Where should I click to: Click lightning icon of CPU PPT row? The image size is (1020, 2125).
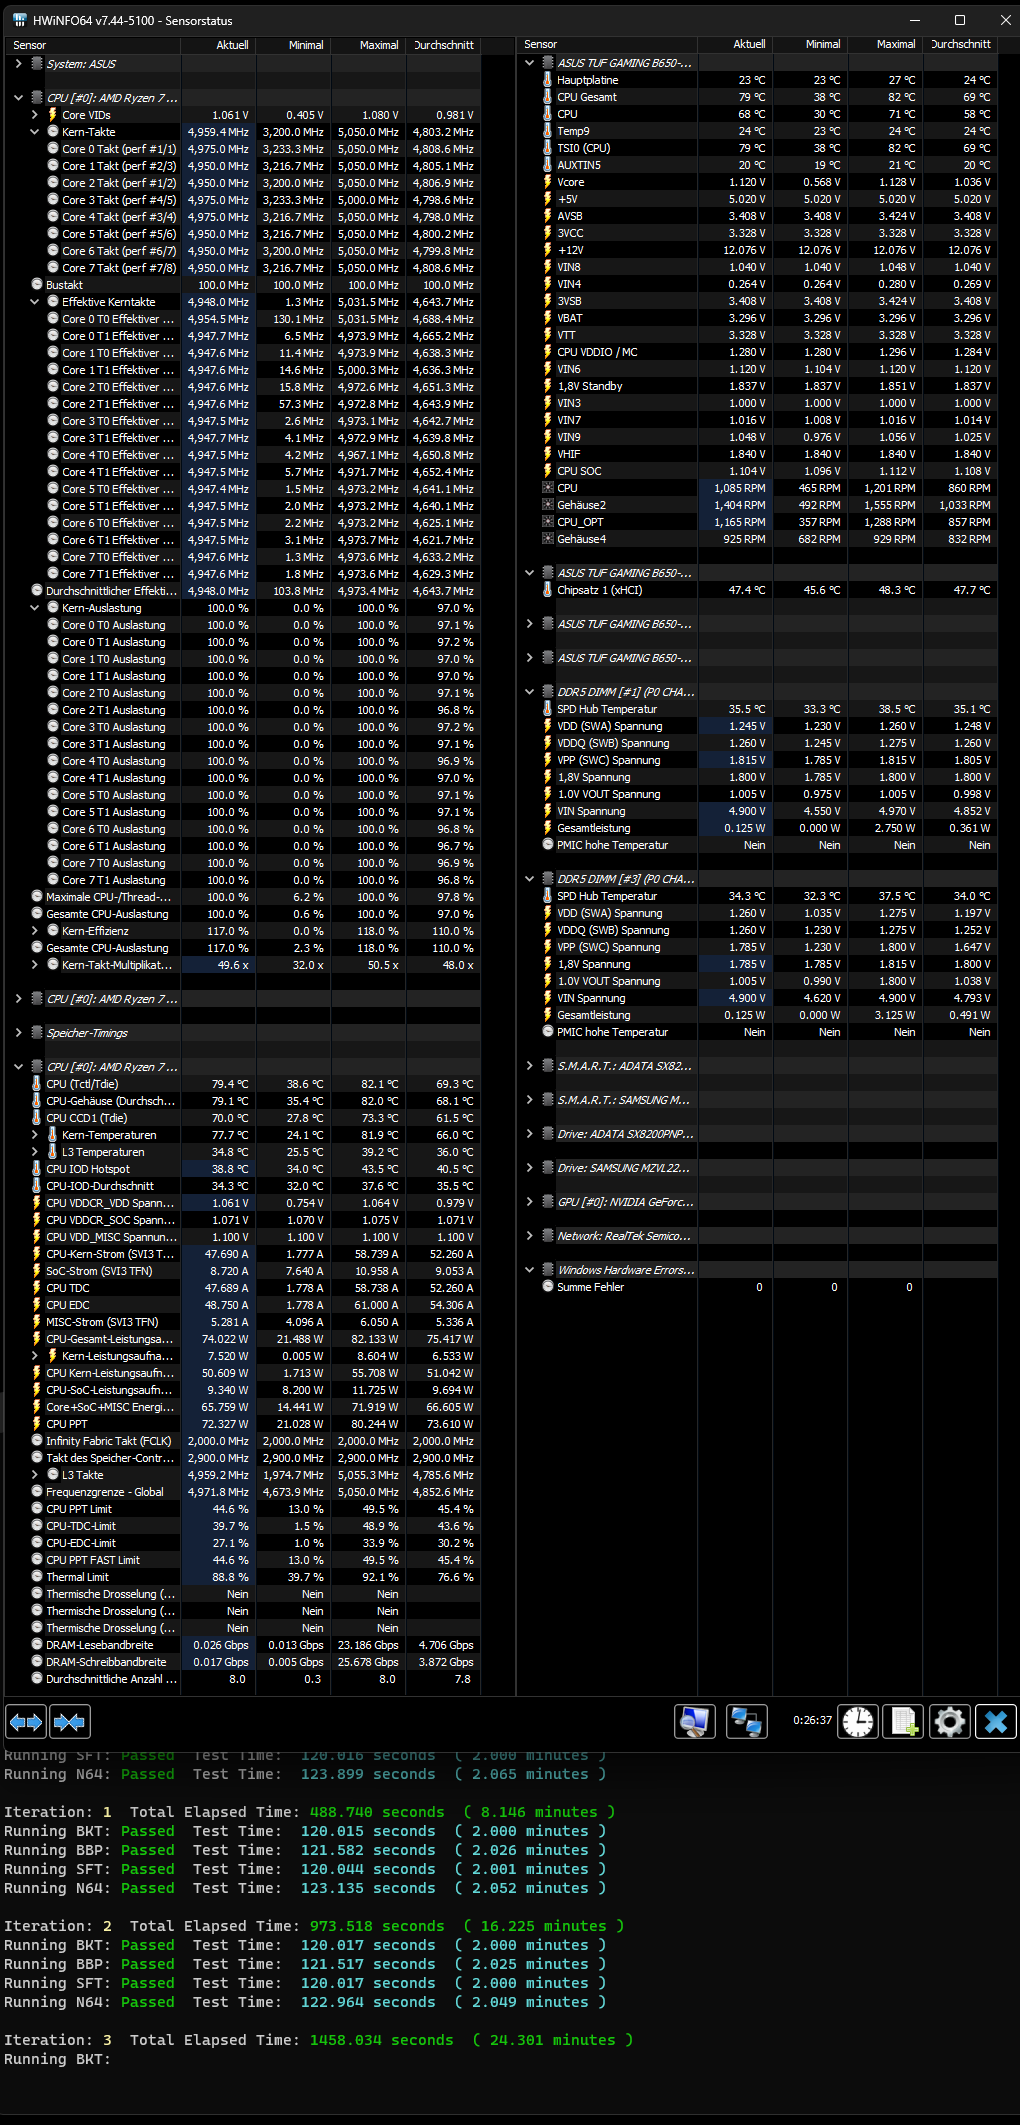[x=37, y=1424]
